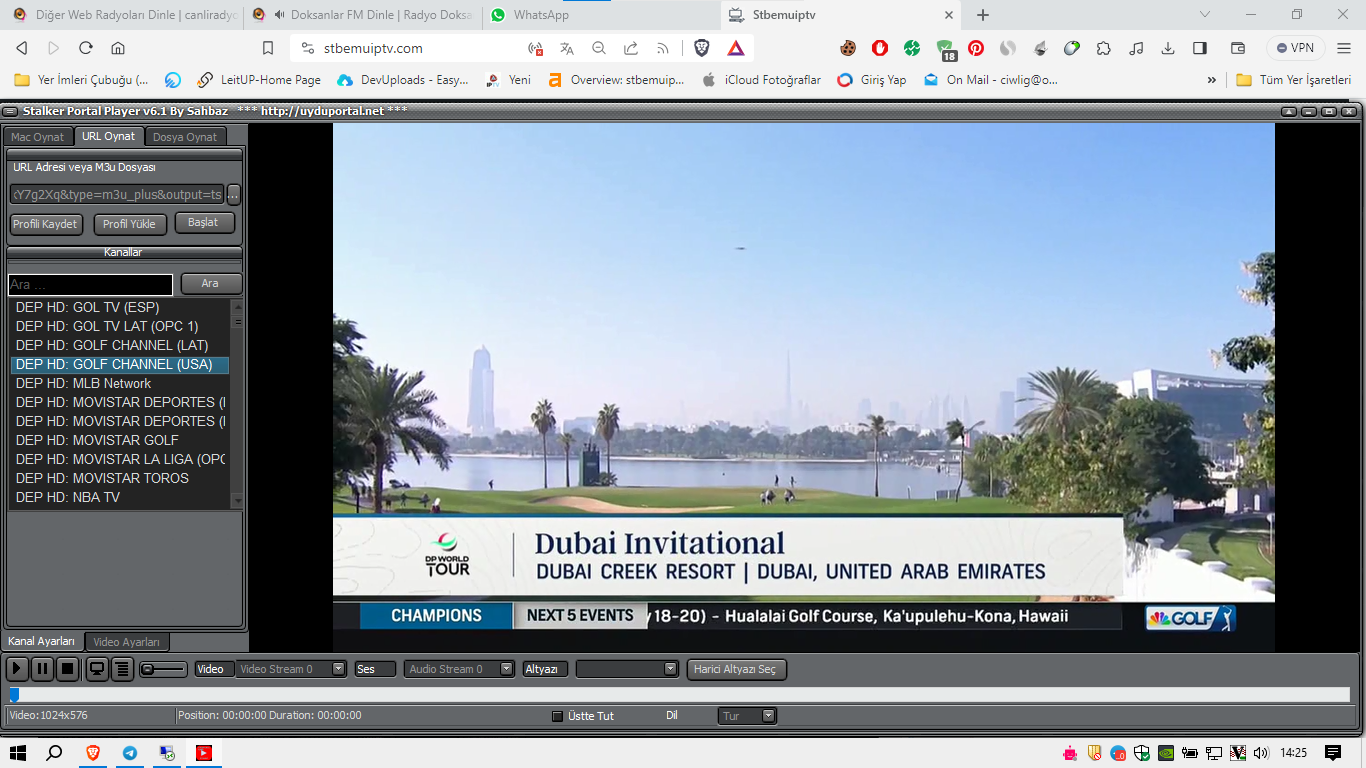Select channel DEP HD: GOLF CHANNEL (USA)
Screen dimensions: 1366x768
pyautogui.click(x=120, y=364)
